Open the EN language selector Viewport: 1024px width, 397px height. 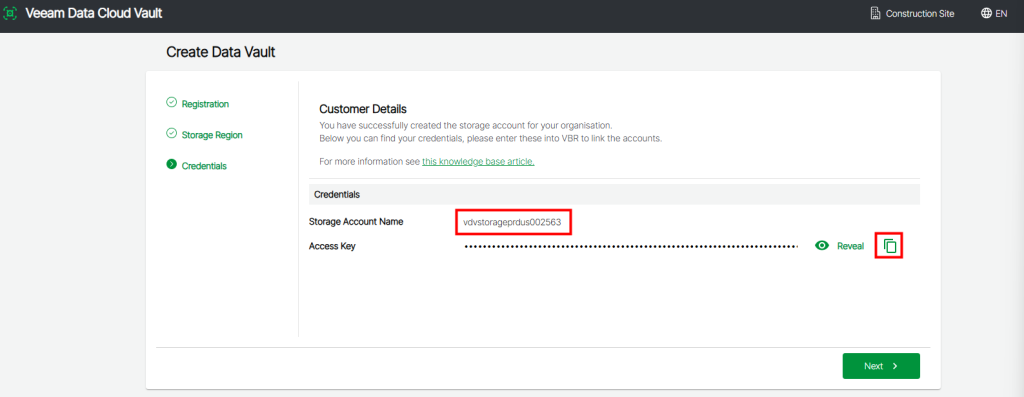tap(994, 14)
